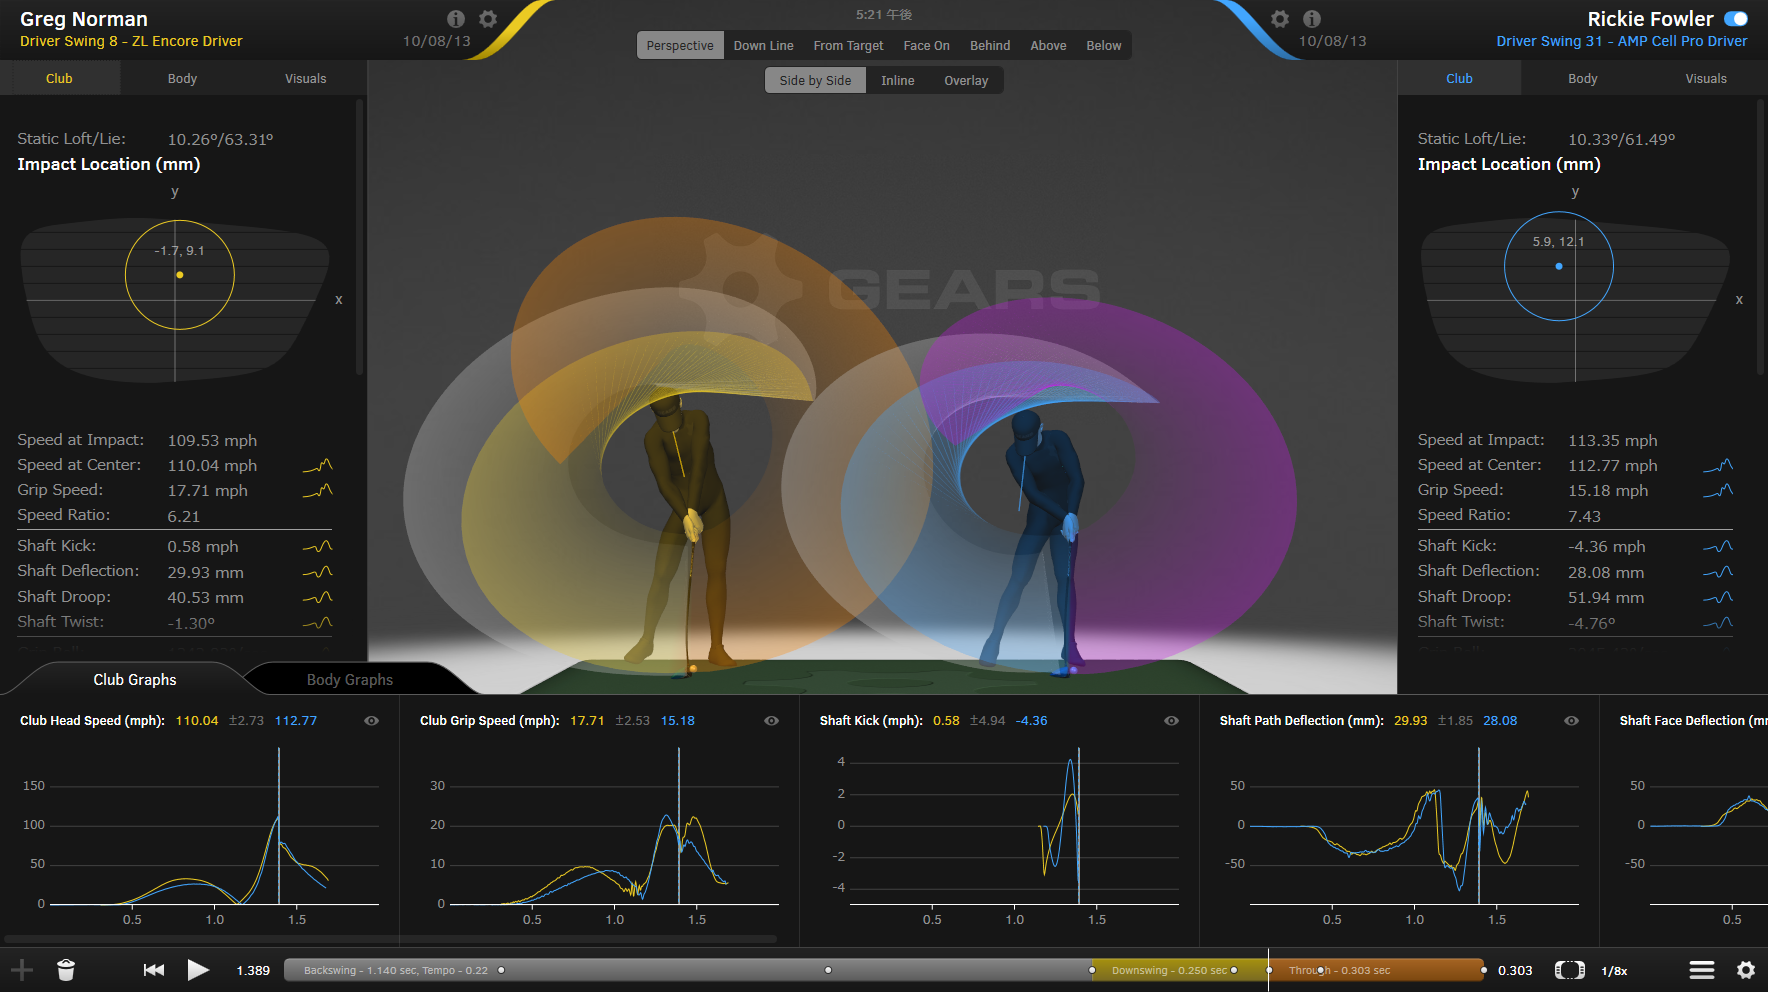This screenshot has height=992, width=1768.
Task: Graph Rickie Fowler's Shaft Kick
Action: click(x=1718, y=547)
